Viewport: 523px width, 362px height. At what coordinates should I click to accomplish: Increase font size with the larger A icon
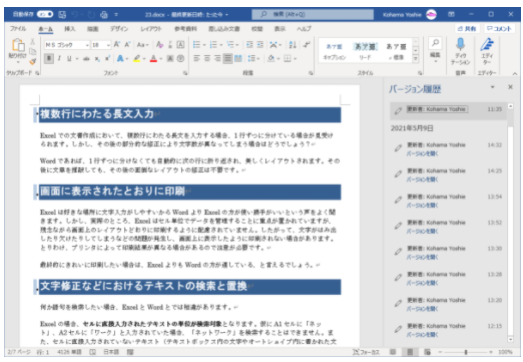(117, 44)
